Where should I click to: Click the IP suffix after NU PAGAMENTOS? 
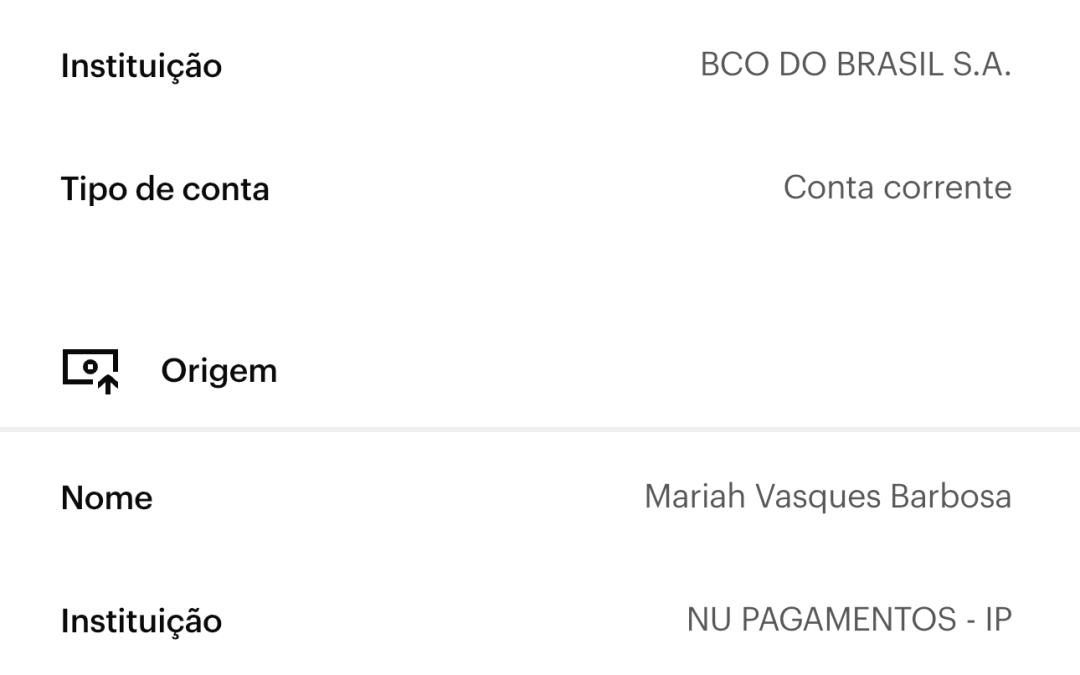[x=997, y=620]
